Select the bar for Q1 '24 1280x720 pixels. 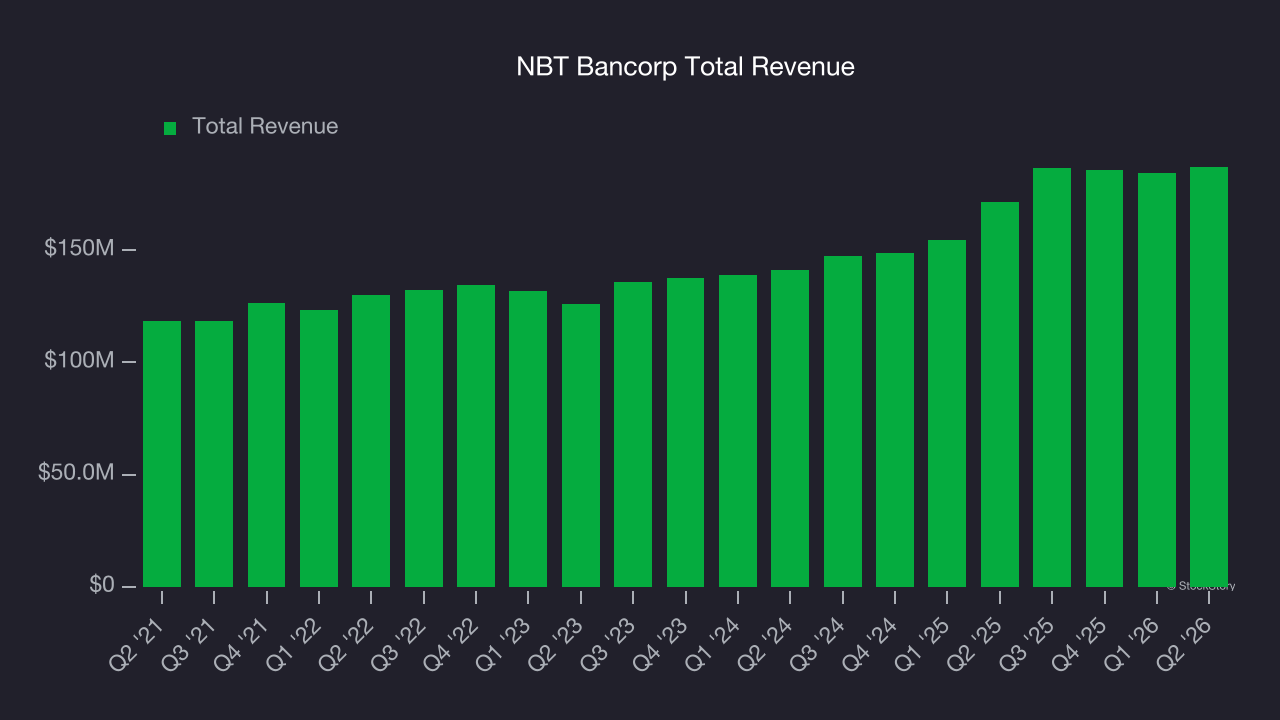[738, 431]
